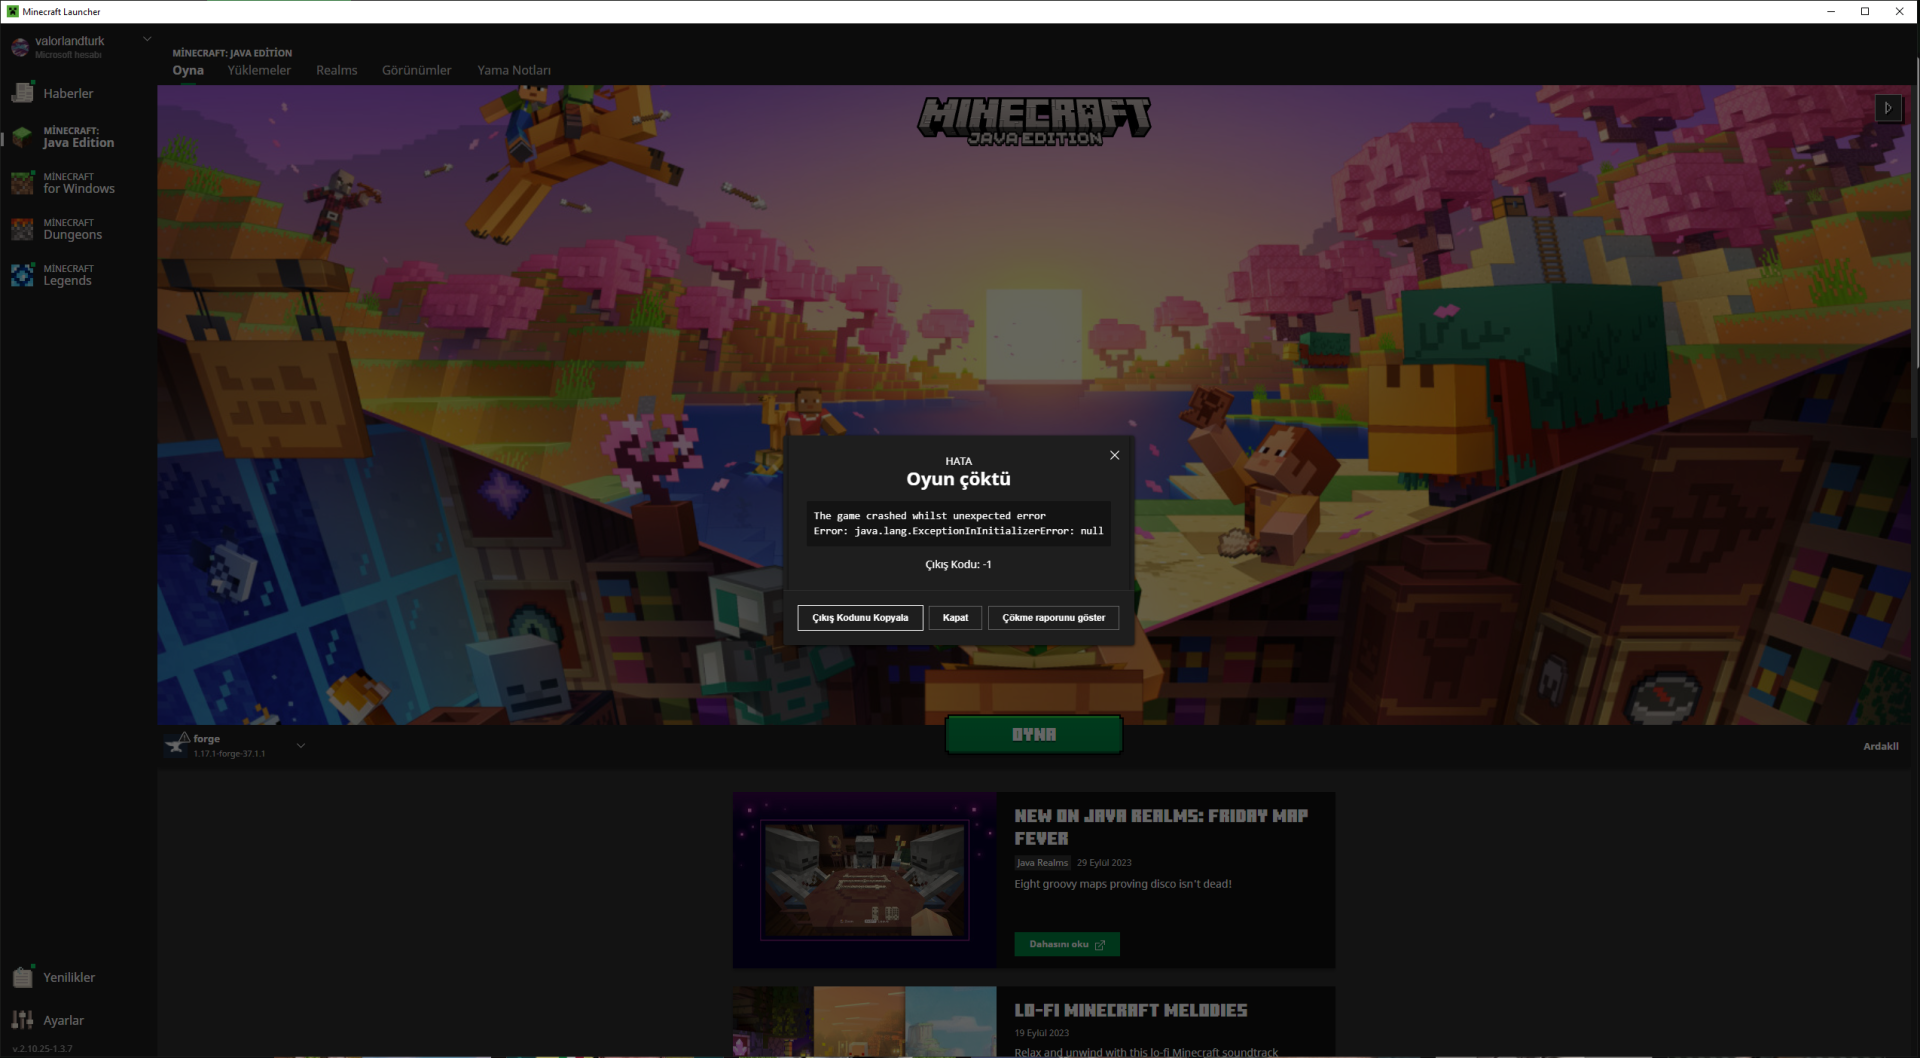1920x1058 pixels.
Task: Open the Minecraft Legends icon
Action: [22, 275]
